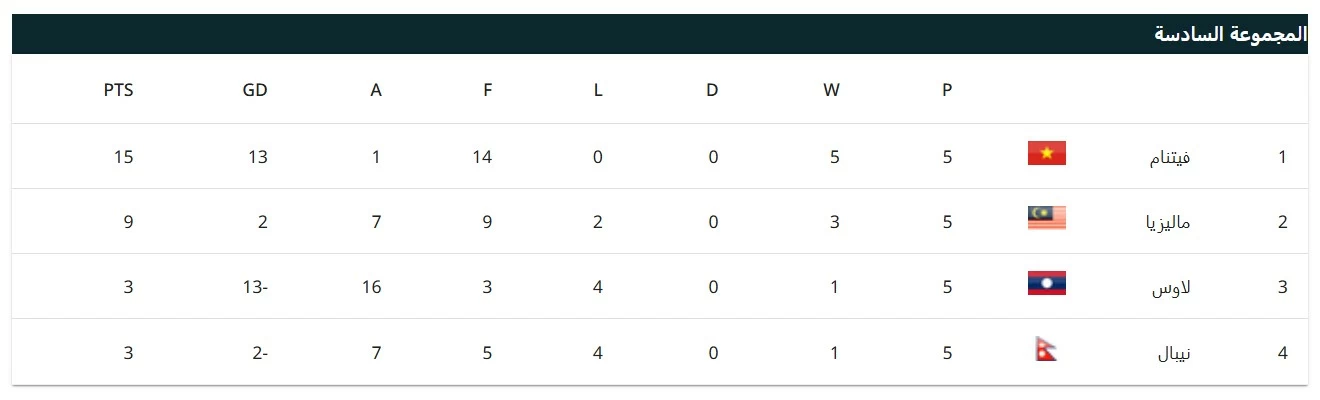The height and width of the screenshot is (400, 1320).
Task: Click the Malaysia flag icon
Action: [1046, 218]
